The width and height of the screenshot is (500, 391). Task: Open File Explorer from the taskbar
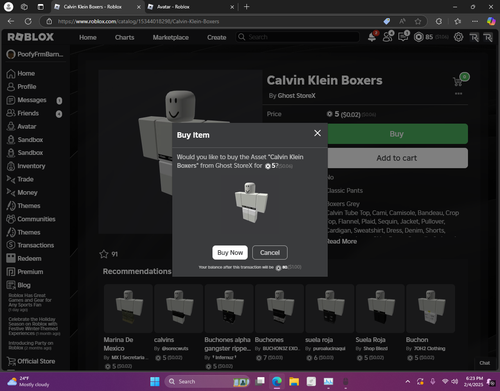(294, 381)
